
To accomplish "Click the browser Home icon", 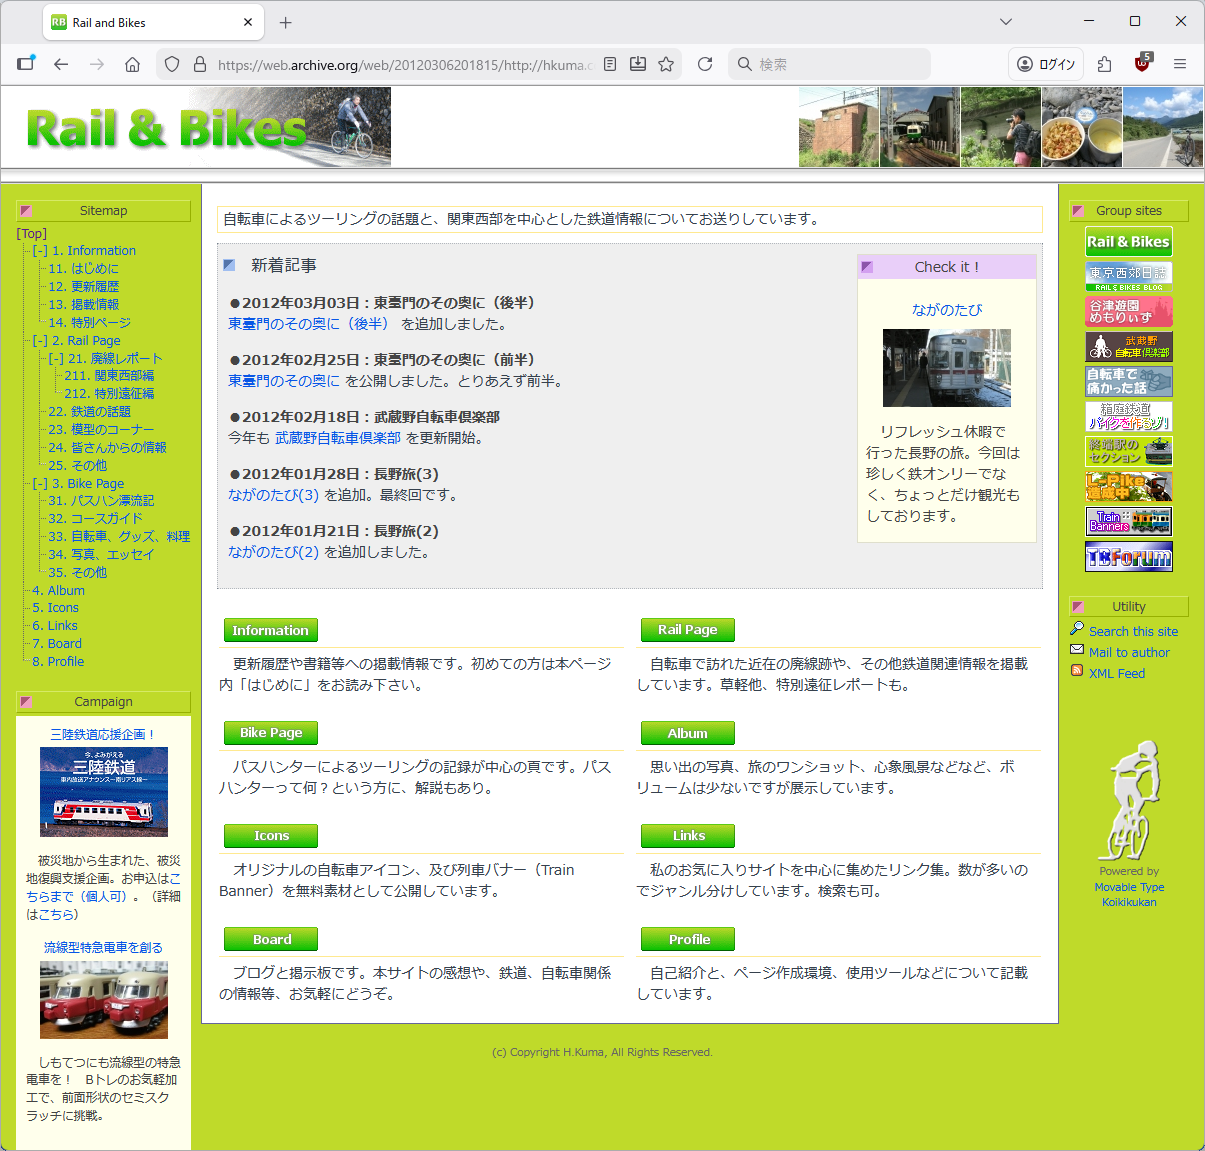I will click(132, 64).
